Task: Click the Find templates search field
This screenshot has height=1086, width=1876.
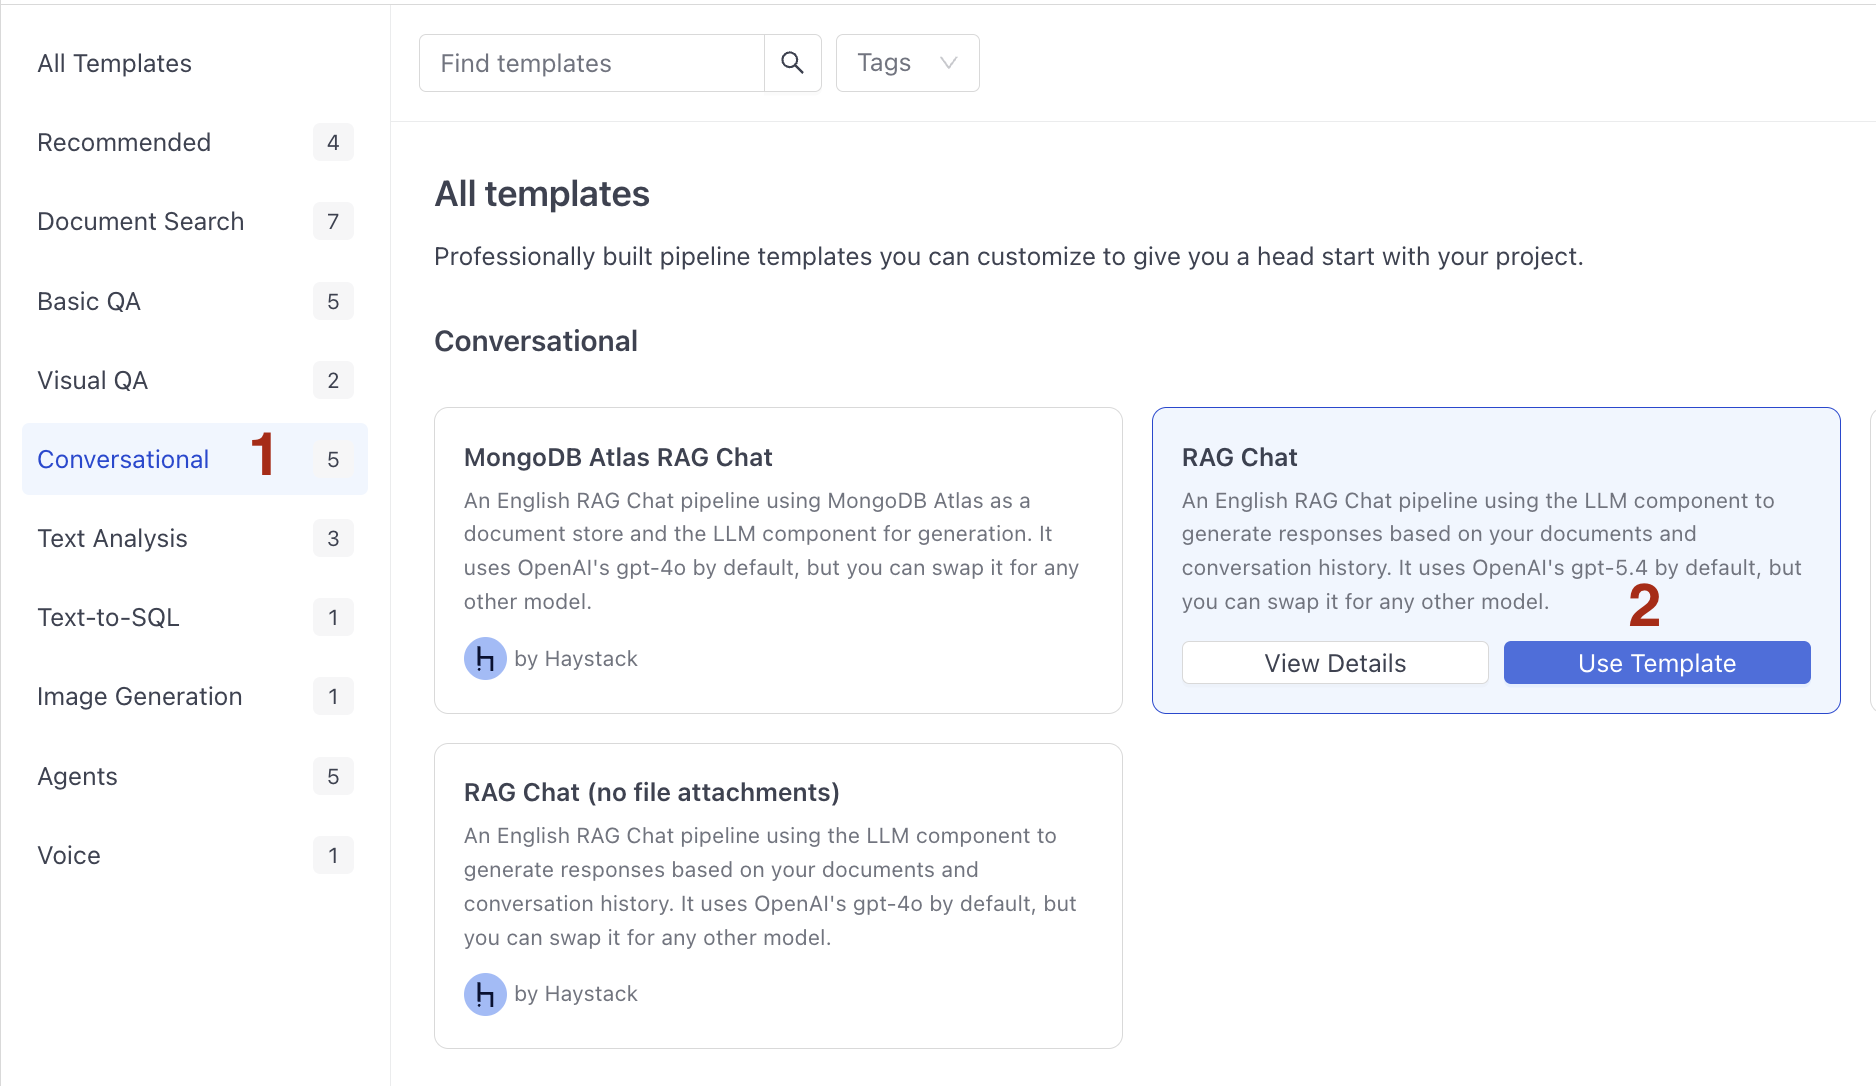Action: click(x=592, y=63)
